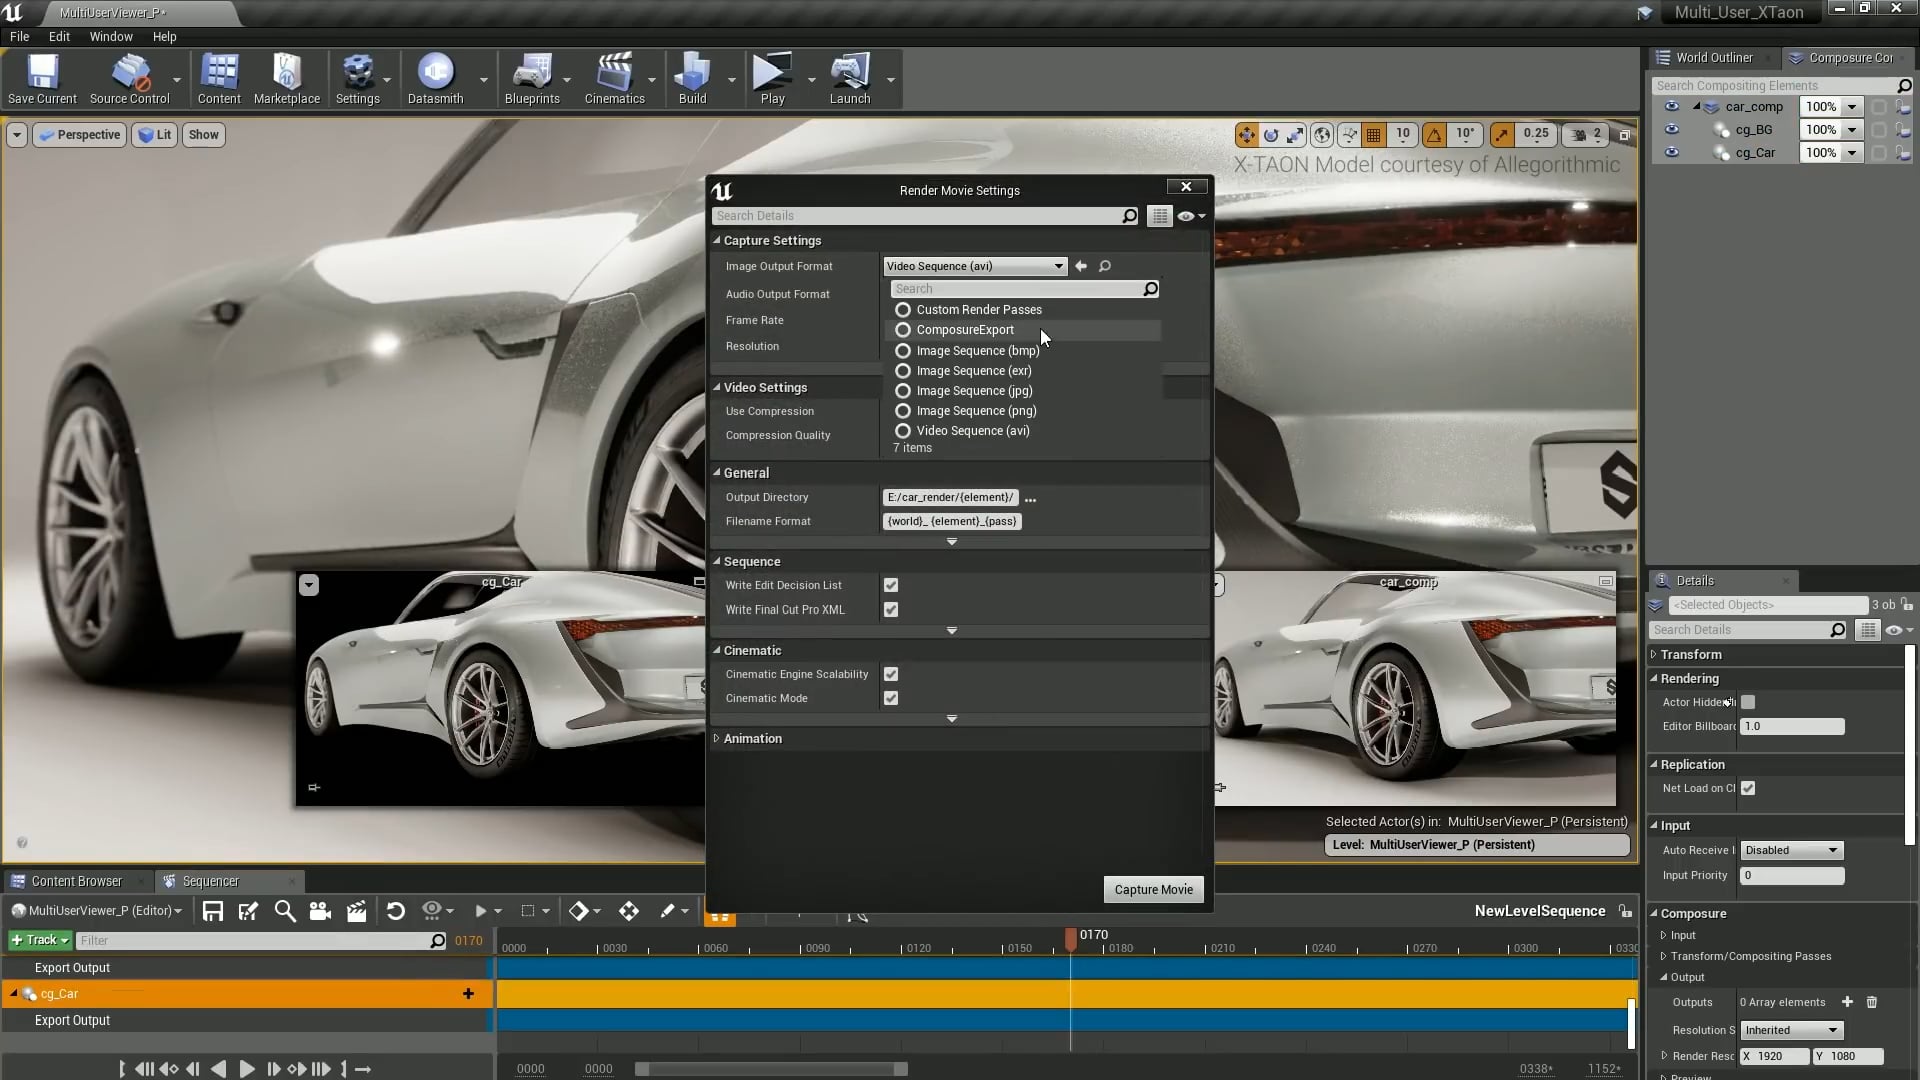This screenshot has width=1920, height=1080.
Task: Open the Content toolbar button
Action: 219,79
